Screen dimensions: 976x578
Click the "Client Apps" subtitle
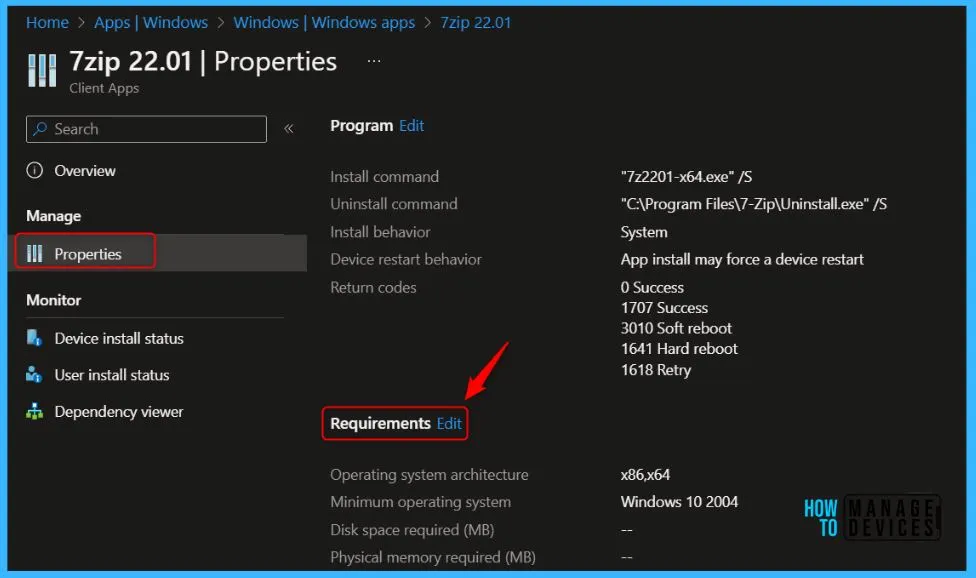(x=104, y=88)
